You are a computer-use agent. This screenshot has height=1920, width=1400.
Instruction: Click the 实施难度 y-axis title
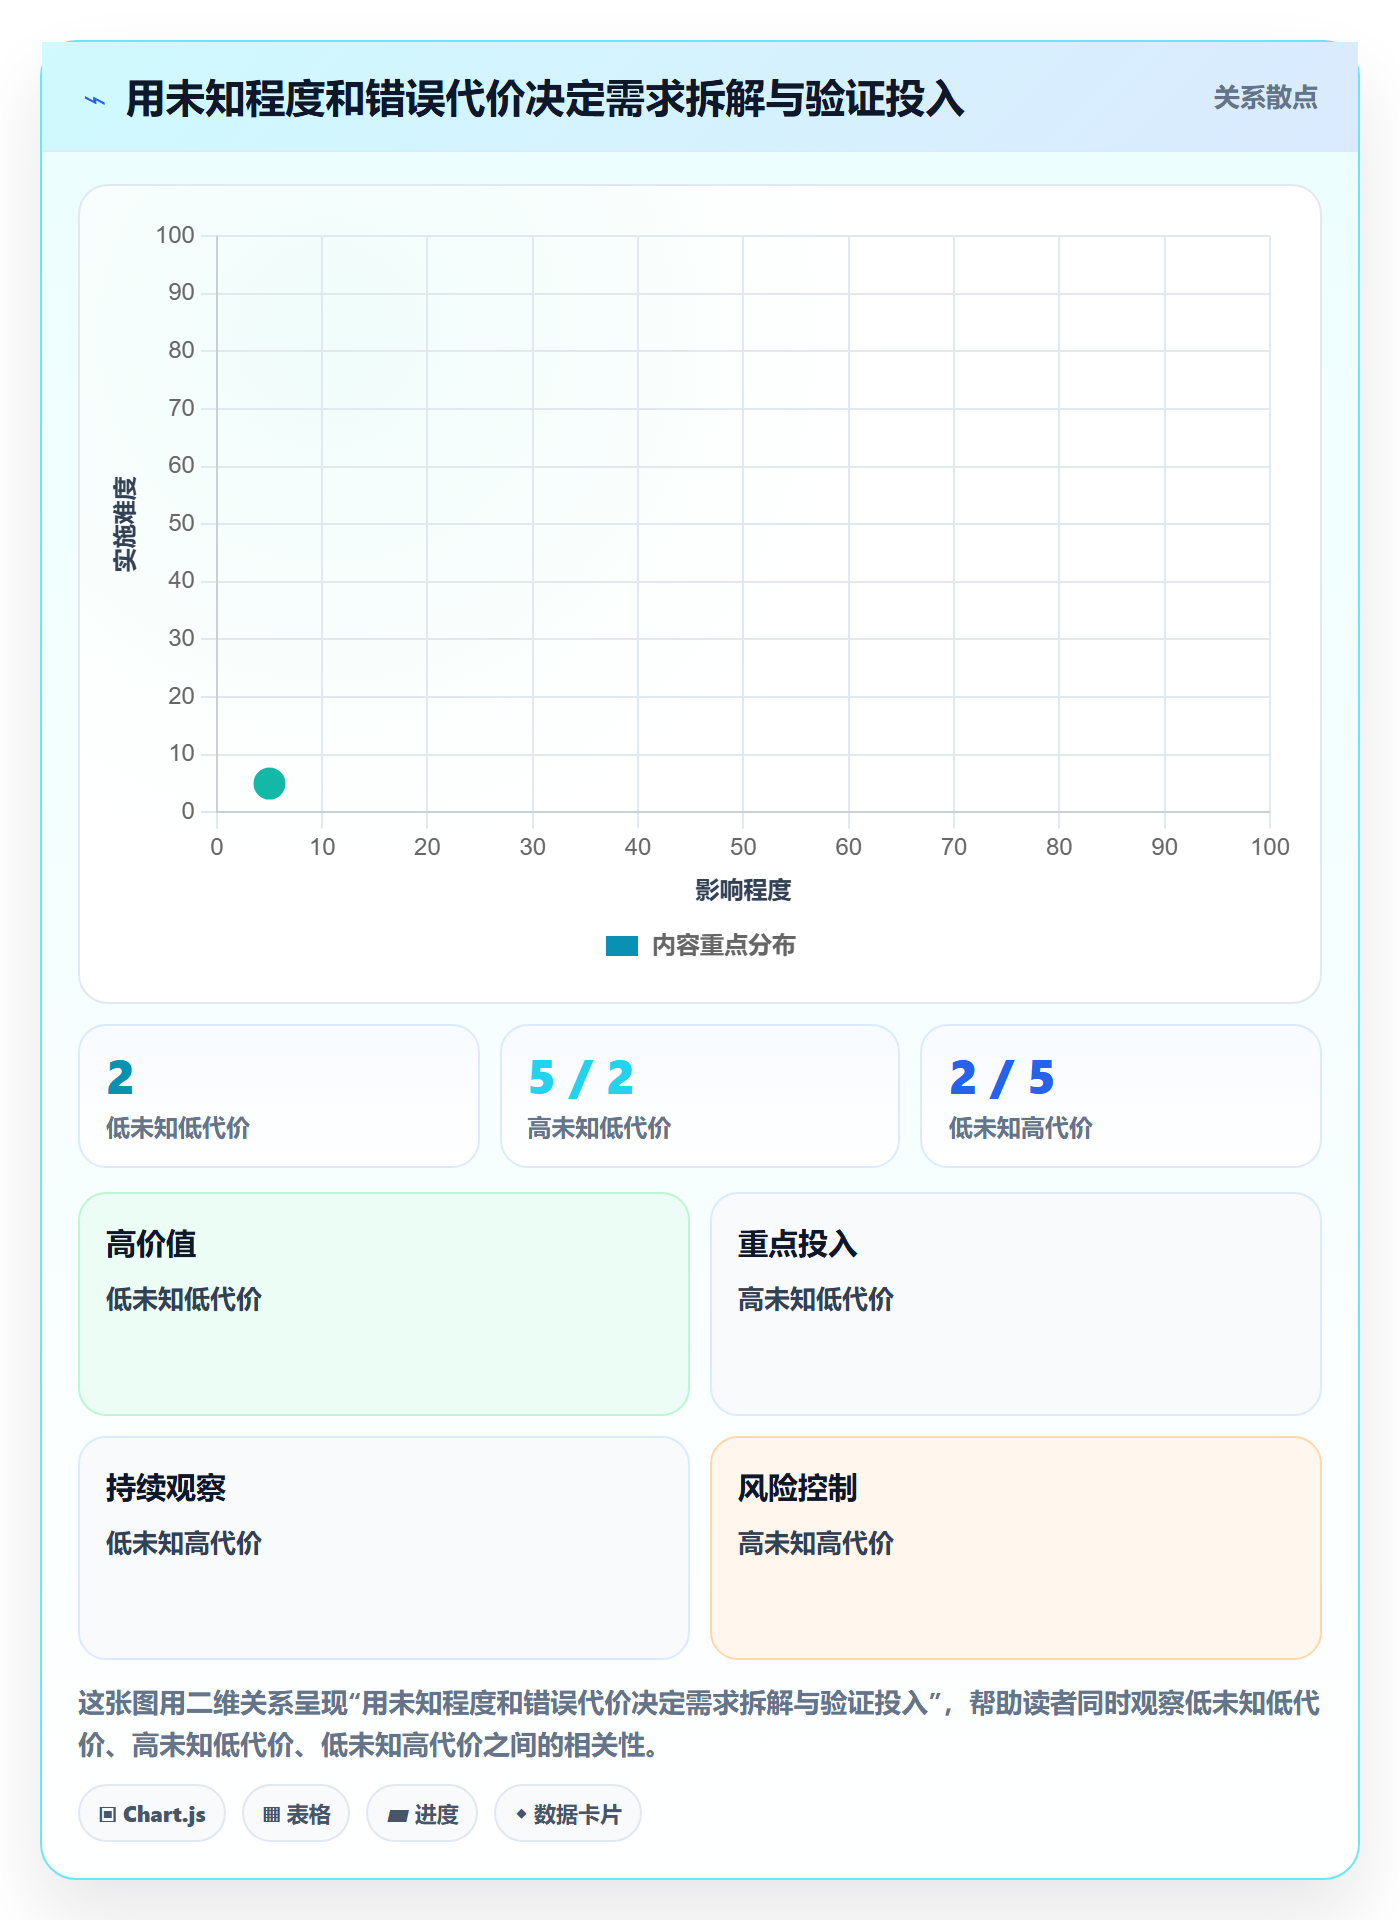point(125,524)
